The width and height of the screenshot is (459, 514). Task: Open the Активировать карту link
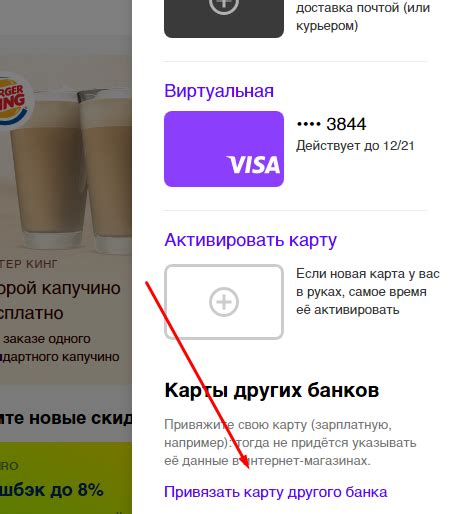250,240
